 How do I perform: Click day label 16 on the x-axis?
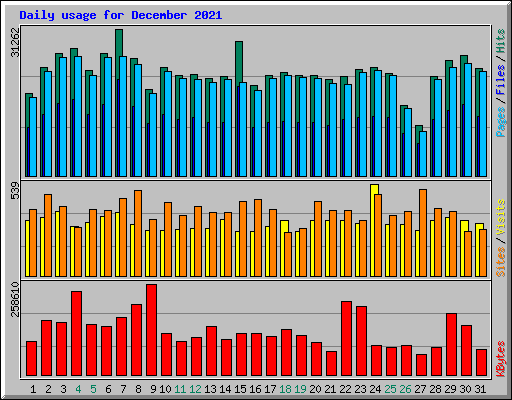(255, 389)
